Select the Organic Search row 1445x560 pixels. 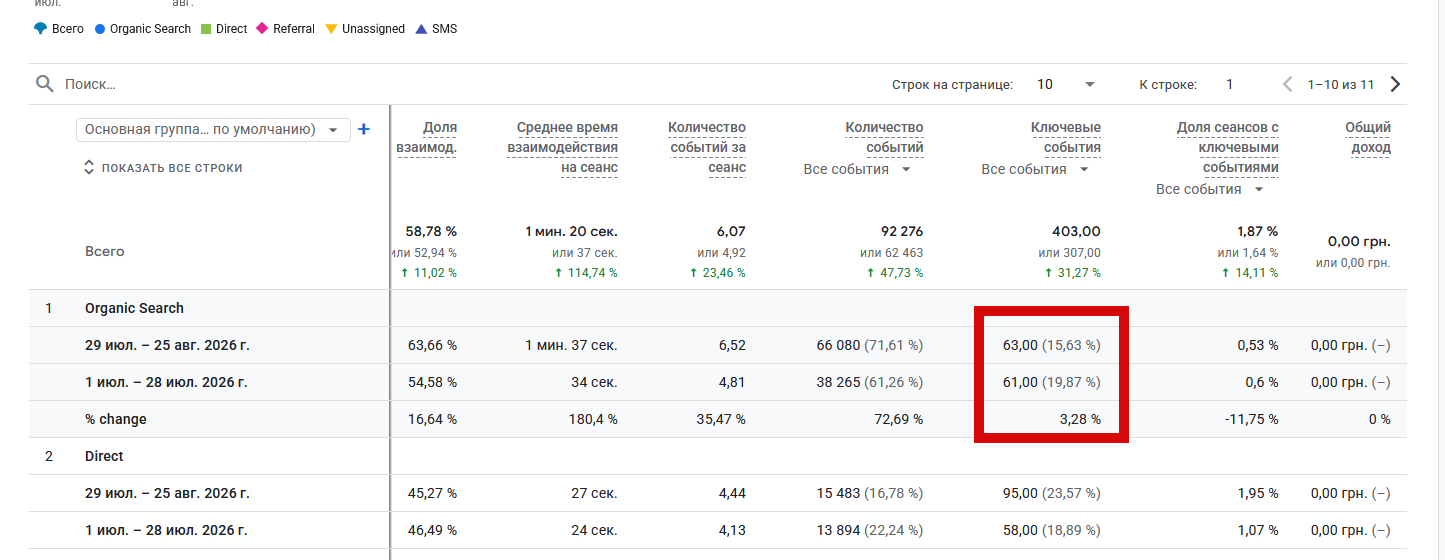(x=718, y=308)
